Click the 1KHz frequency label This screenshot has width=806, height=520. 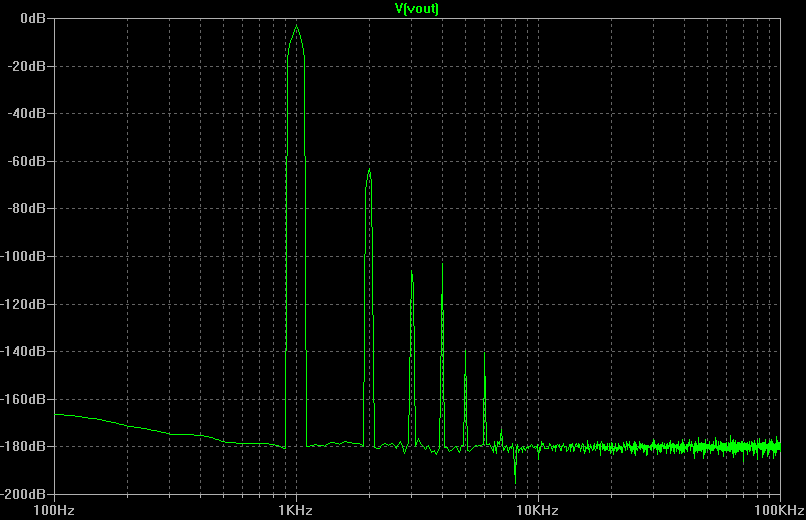[x=296, y=510]
